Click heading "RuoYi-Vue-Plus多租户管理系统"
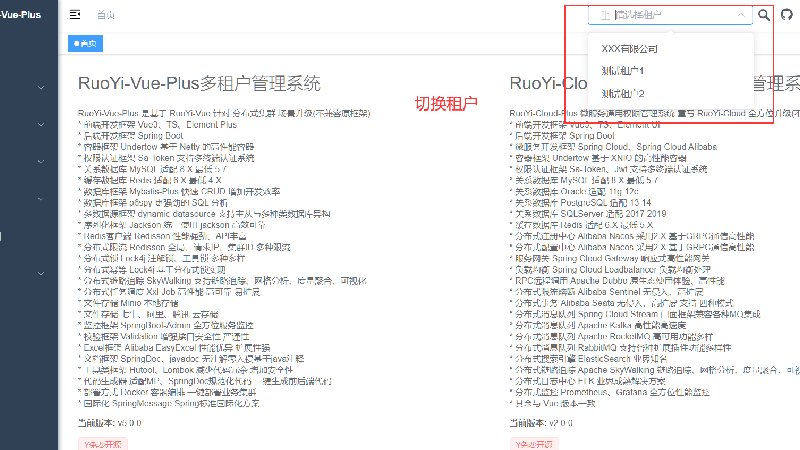The image size is (800, 450). [x=199, y=83]
